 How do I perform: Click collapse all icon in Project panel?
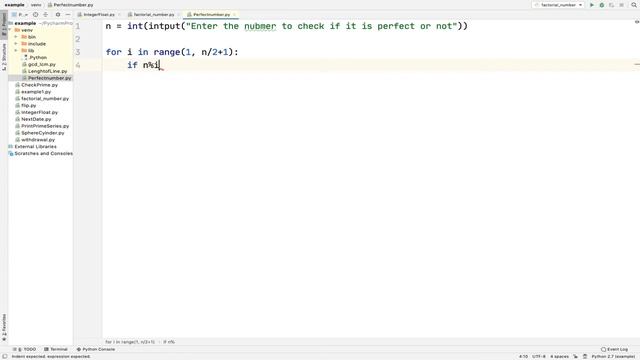click(46, 14)
